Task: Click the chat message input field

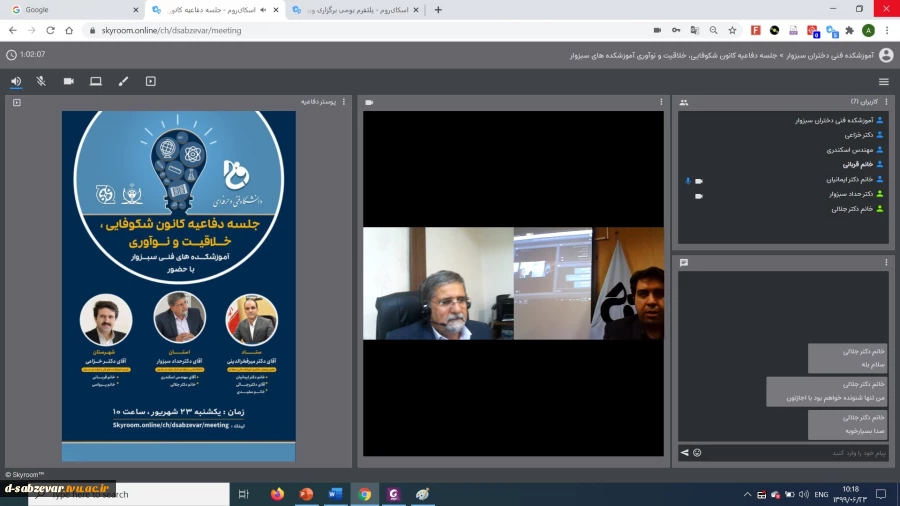Action: click(x=797, y=453)
